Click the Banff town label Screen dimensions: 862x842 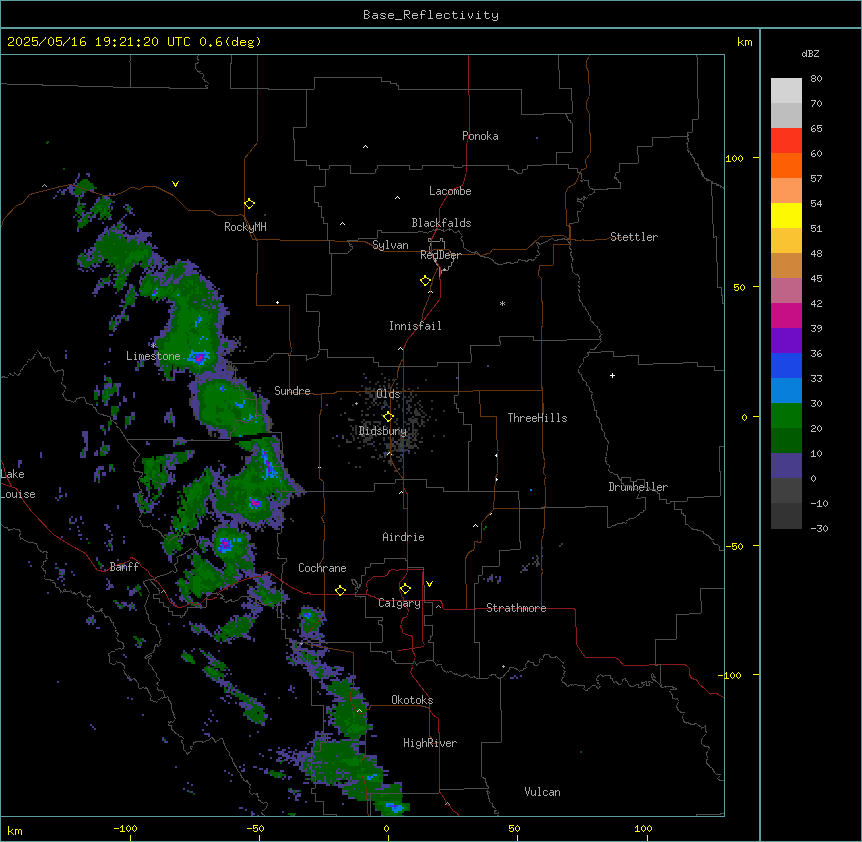coord(124,567)
